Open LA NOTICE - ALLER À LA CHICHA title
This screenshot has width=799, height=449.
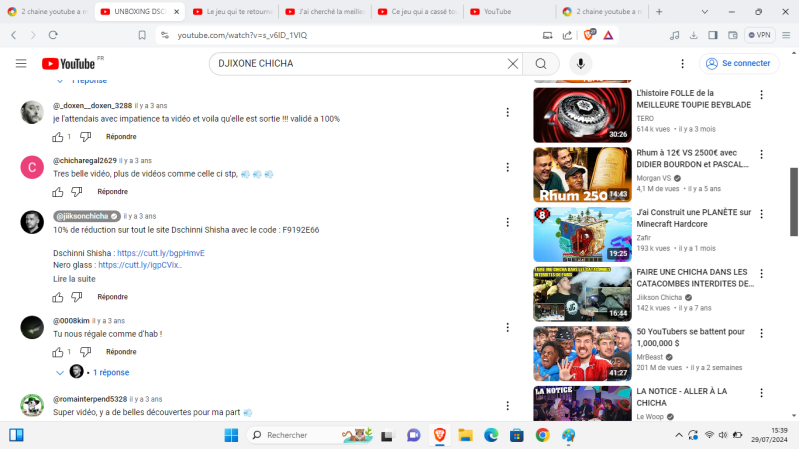point(682,397)
